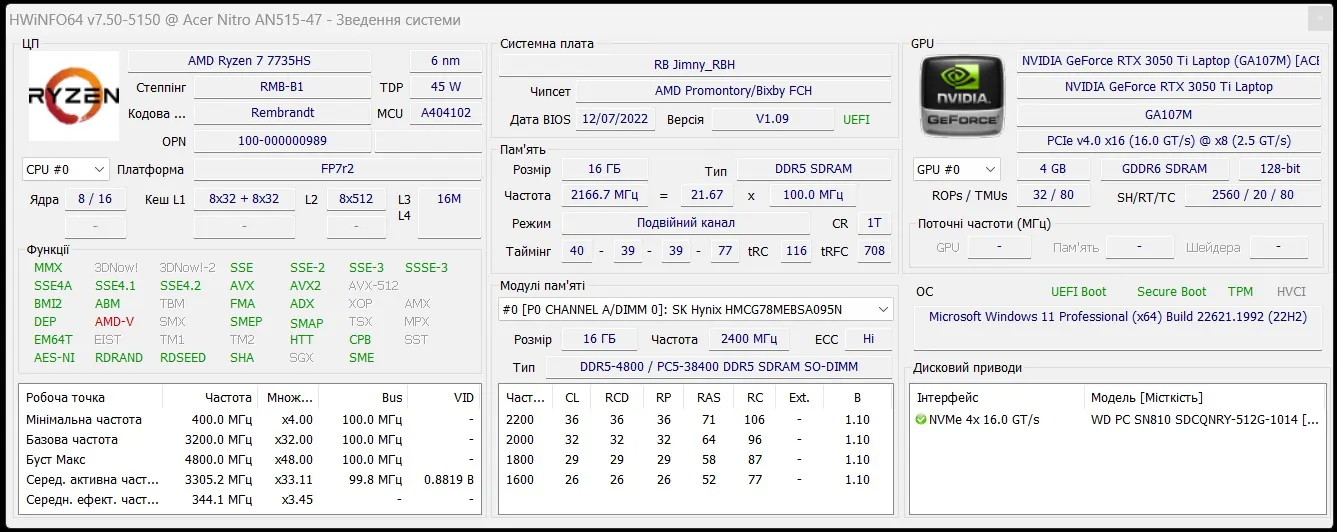Click the ECC Ні value
This screenshot has width=1337, height=532.
click(x=868, y=339)
